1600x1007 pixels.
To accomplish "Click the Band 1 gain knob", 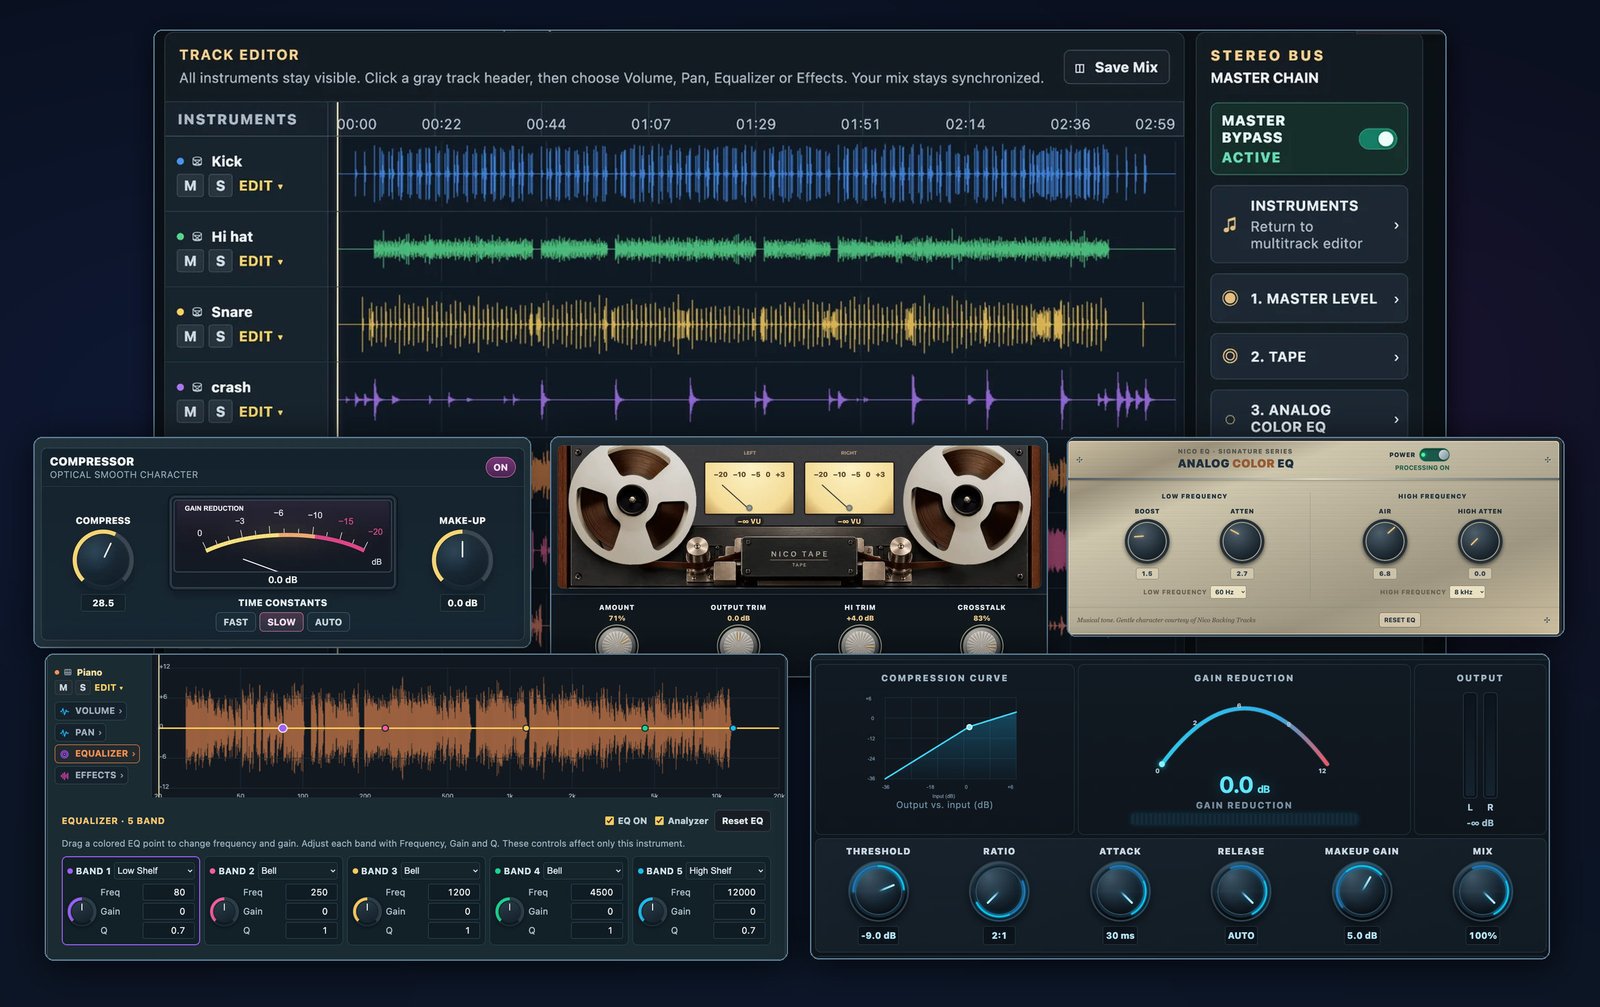I will (82, 911).
